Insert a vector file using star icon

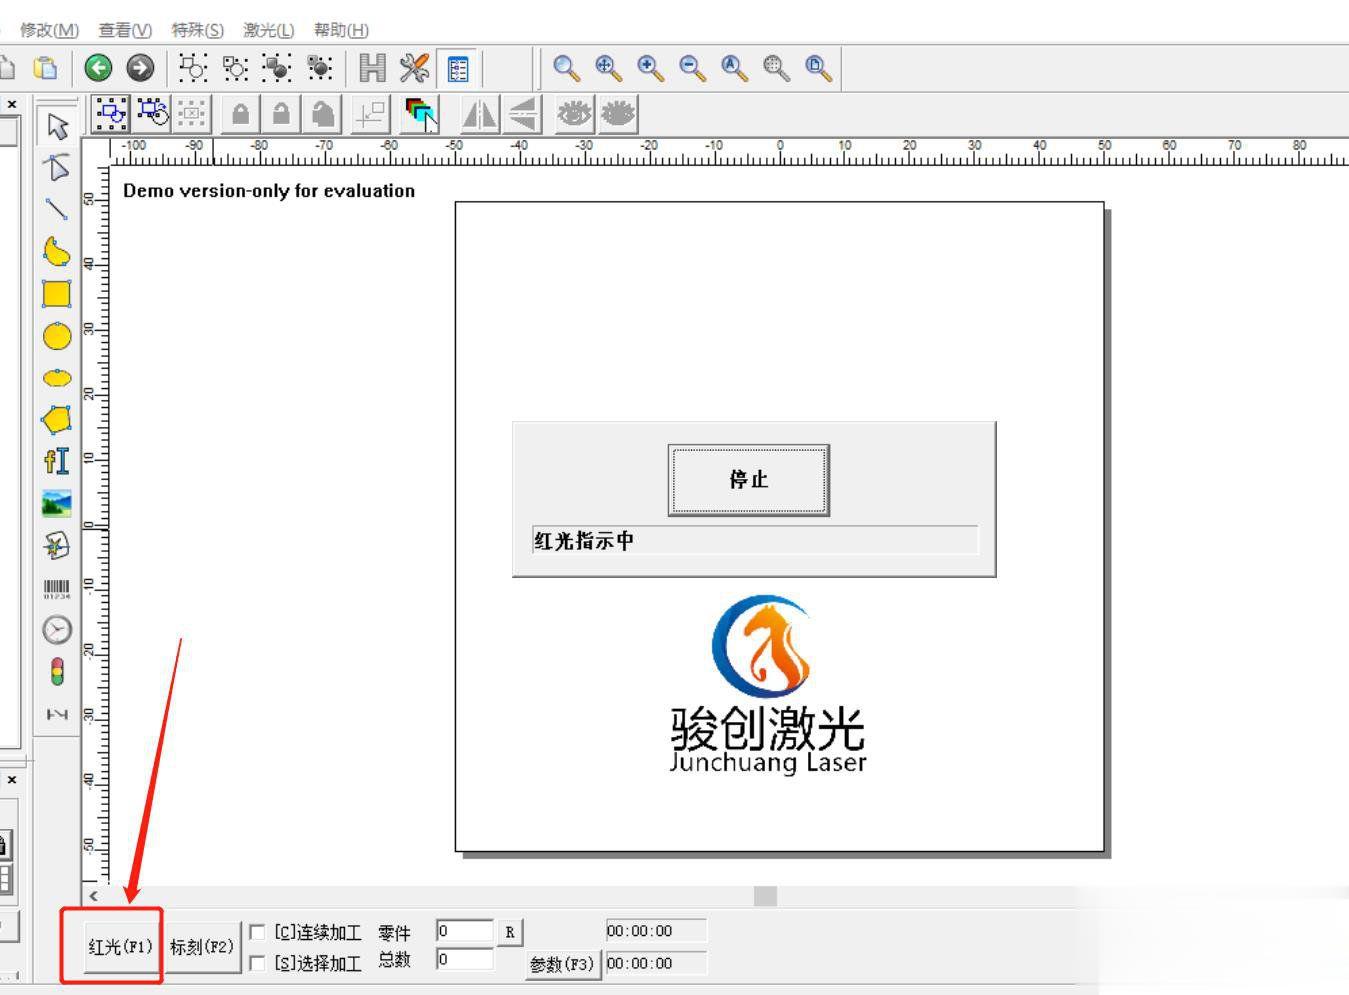(x=57, y=545)
